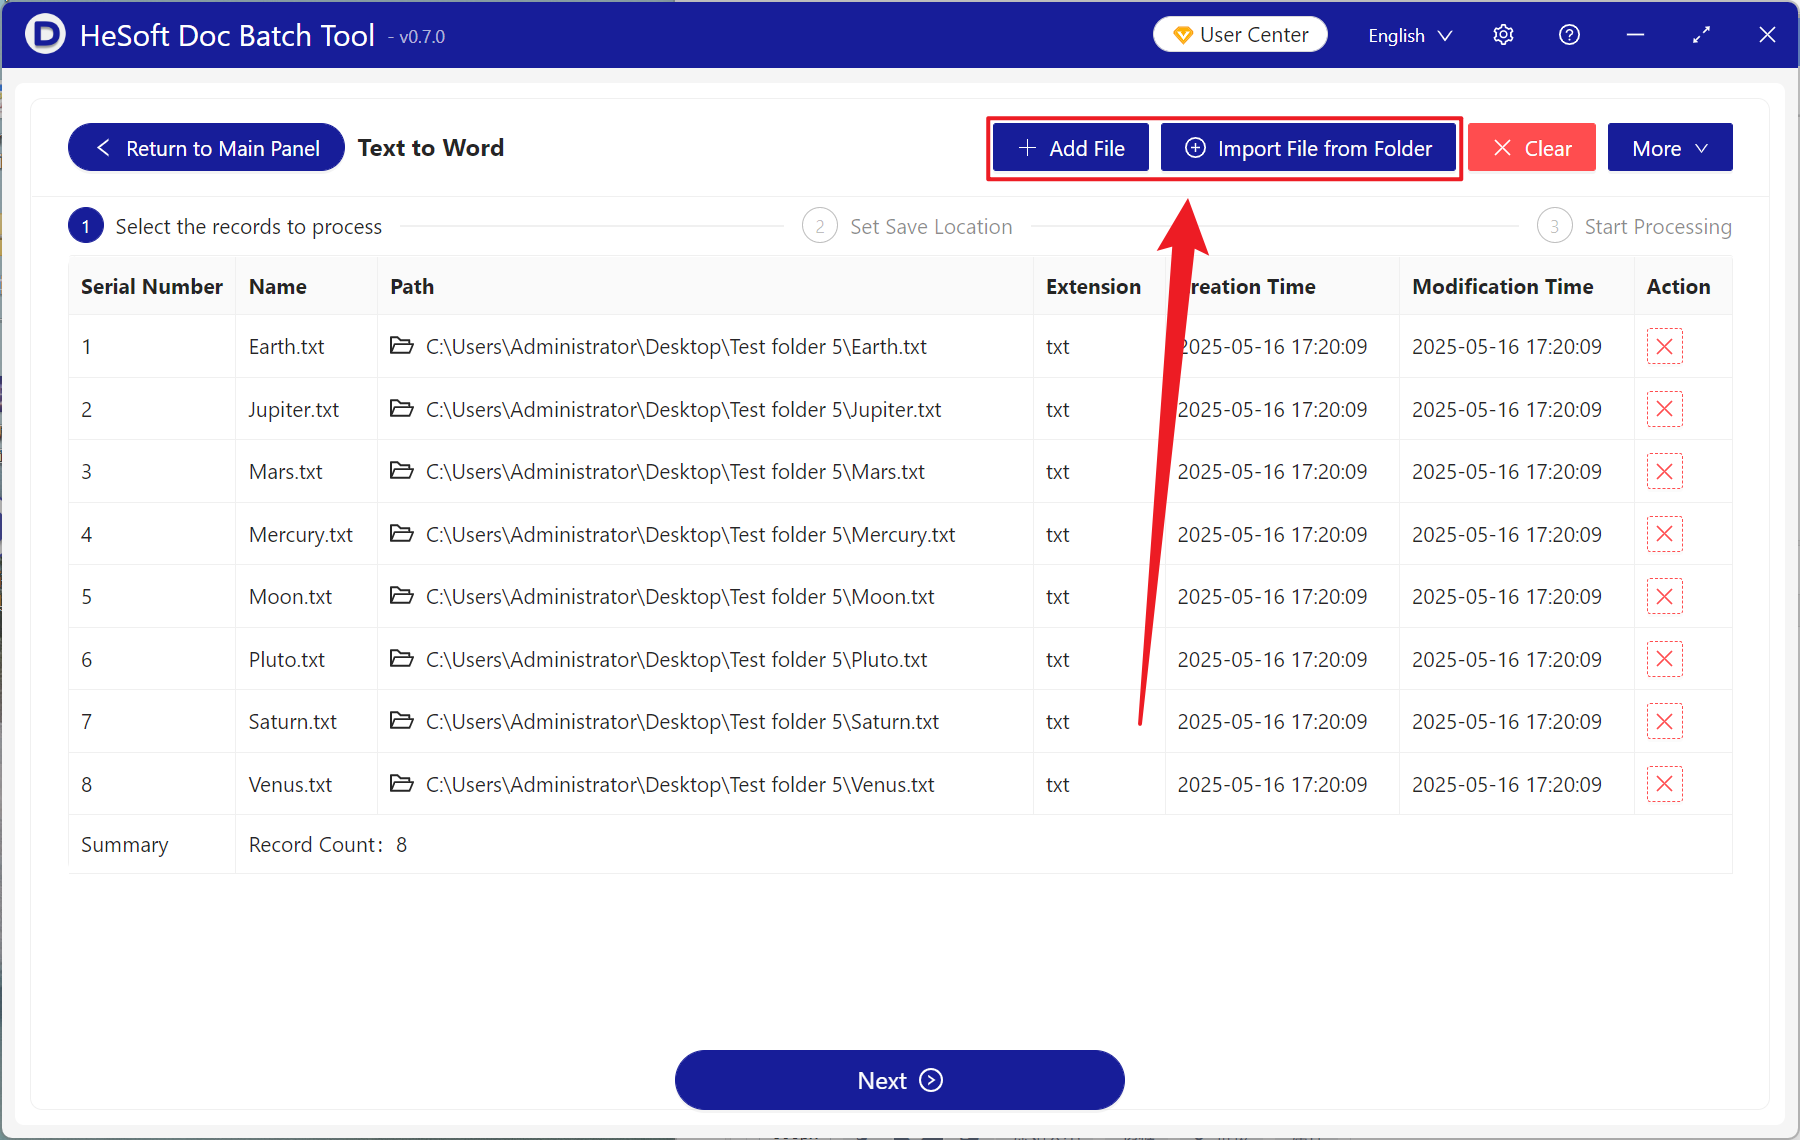Open the English language dropdown
This screenshot has height=1140, width=1800.
1410,36
